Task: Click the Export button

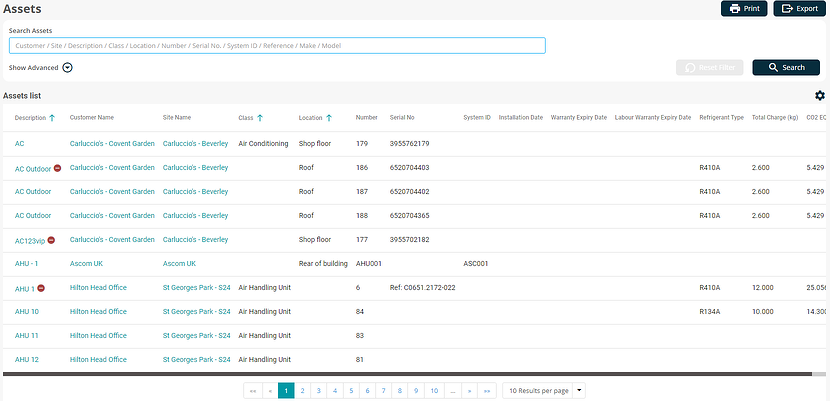Action: [799, 8]
